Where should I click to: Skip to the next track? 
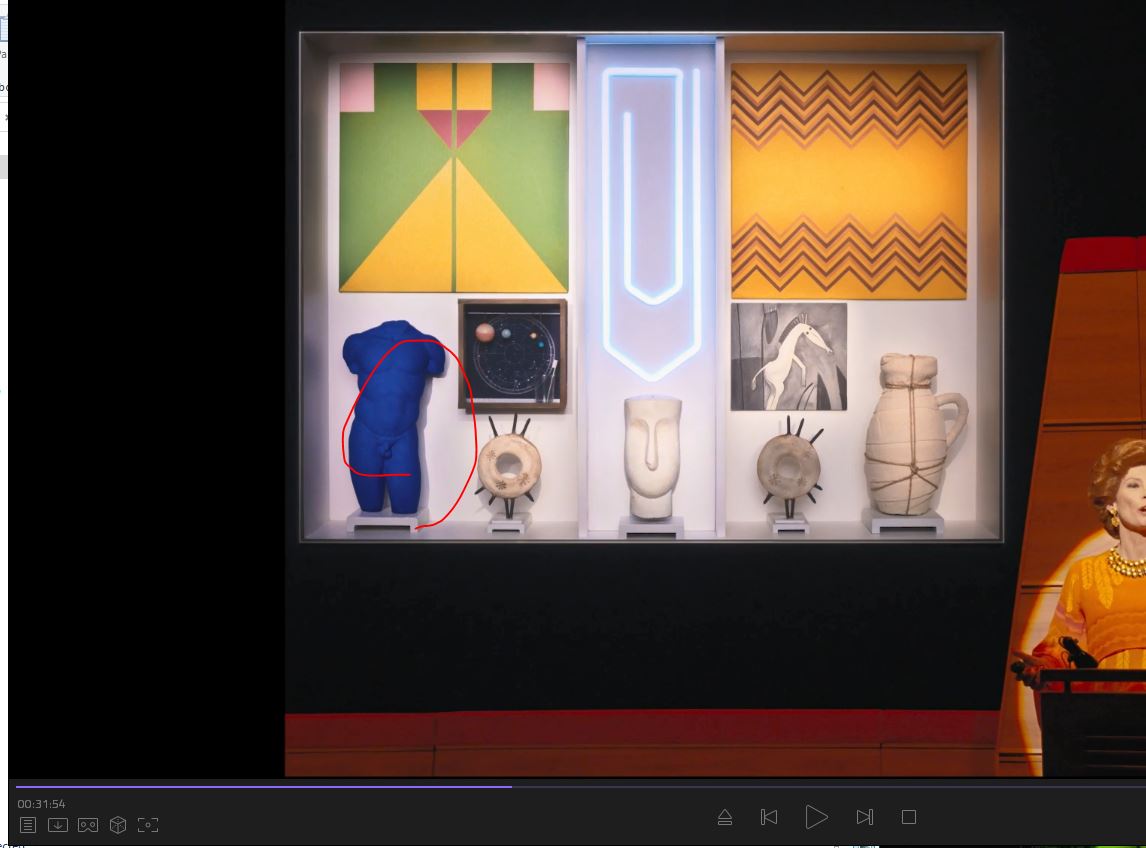pos(865,817)
